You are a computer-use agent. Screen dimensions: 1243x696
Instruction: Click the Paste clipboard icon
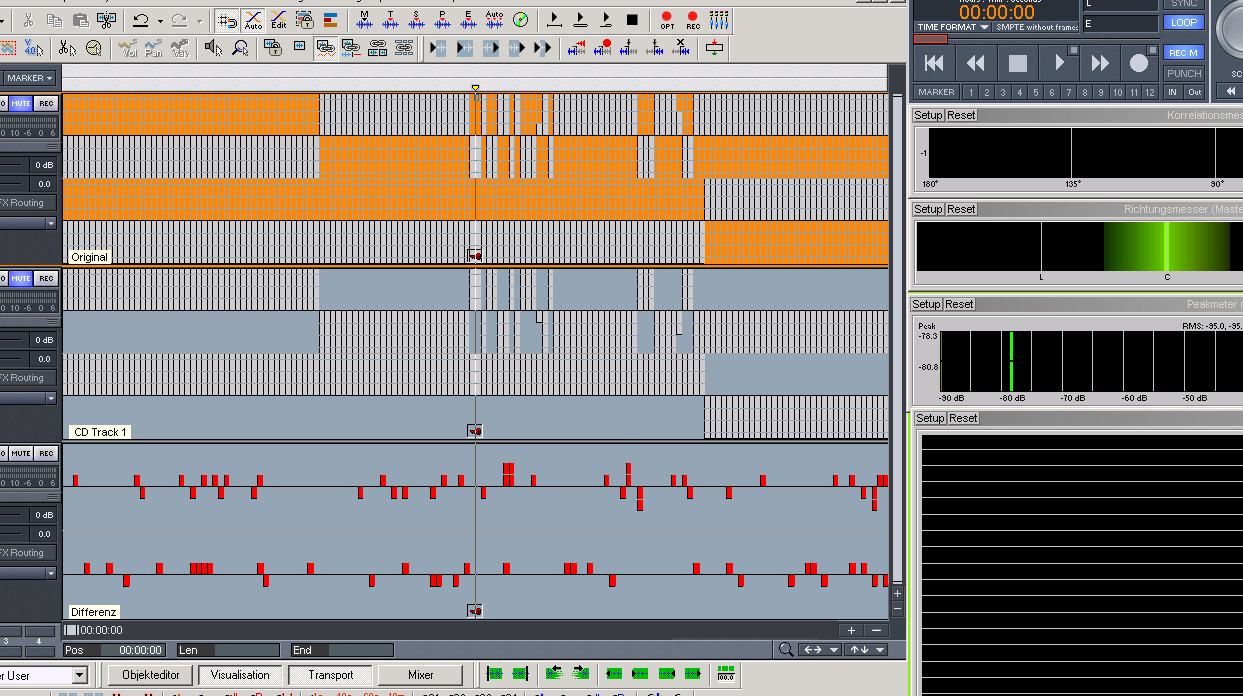pyautogui.click(x=80, y=20)
